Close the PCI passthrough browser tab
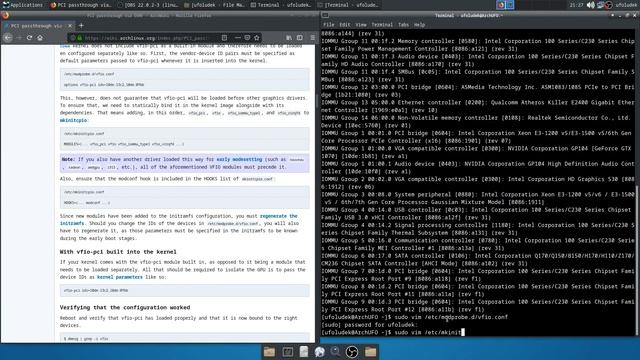The width and height of the screenshot is (640, 360). tap(70, 26)
